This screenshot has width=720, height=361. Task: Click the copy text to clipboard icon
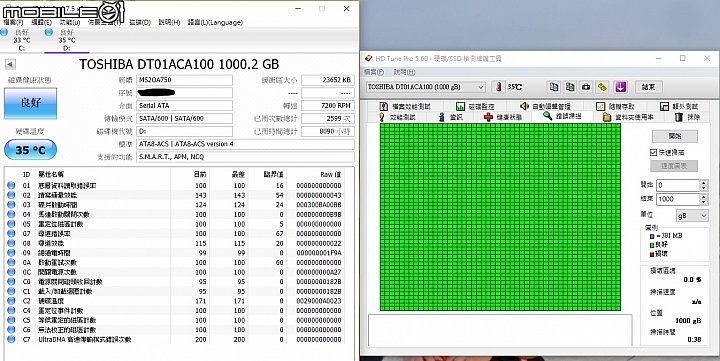coord(554,87)
